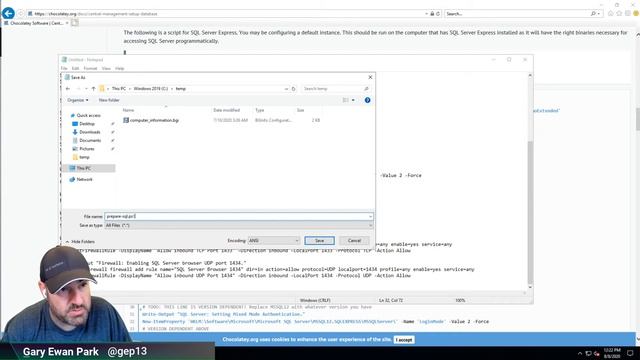Screen dimensions: 640x360
Task: Close the Save As dialog
Action: tap(370, 77)
